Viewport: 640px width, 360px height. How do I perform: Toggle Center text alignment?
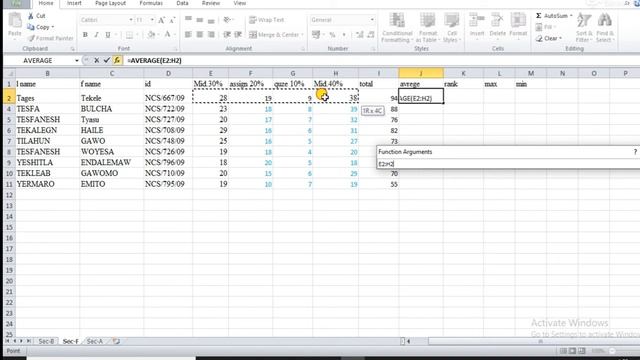click(x=200, y=35)
